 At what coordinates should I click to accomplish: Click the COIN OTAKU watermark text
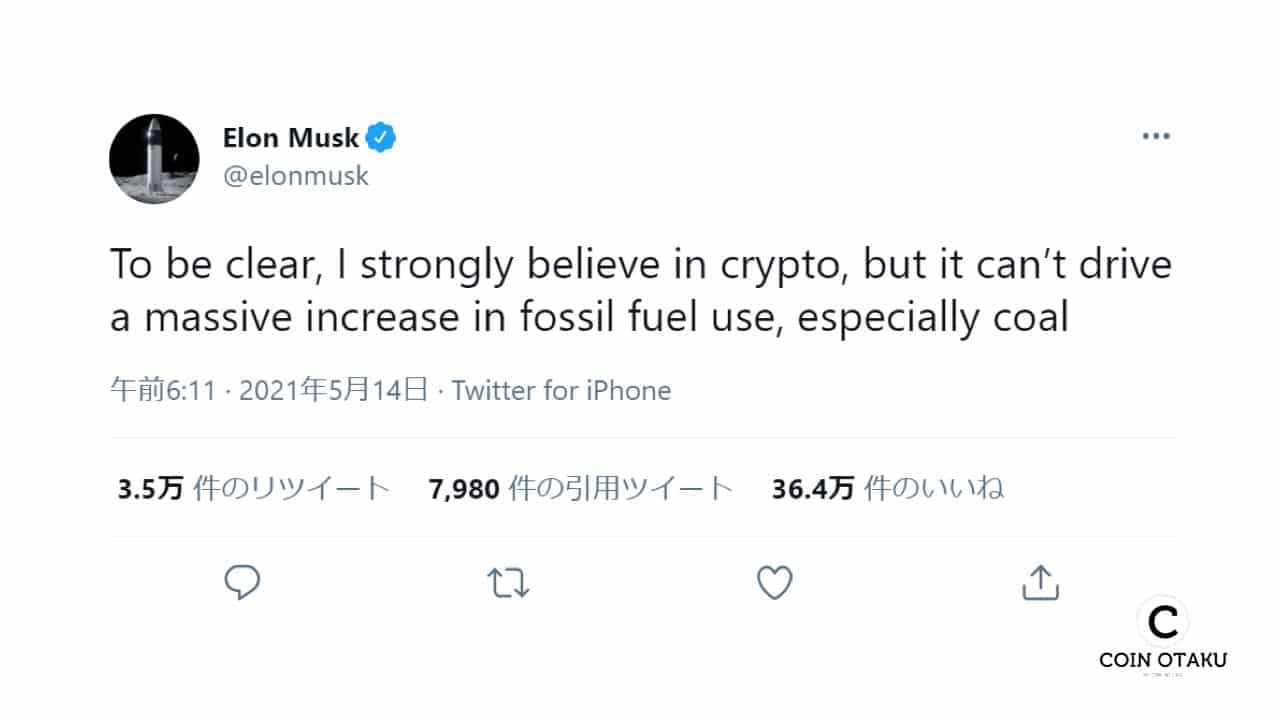coord(1162,659)
